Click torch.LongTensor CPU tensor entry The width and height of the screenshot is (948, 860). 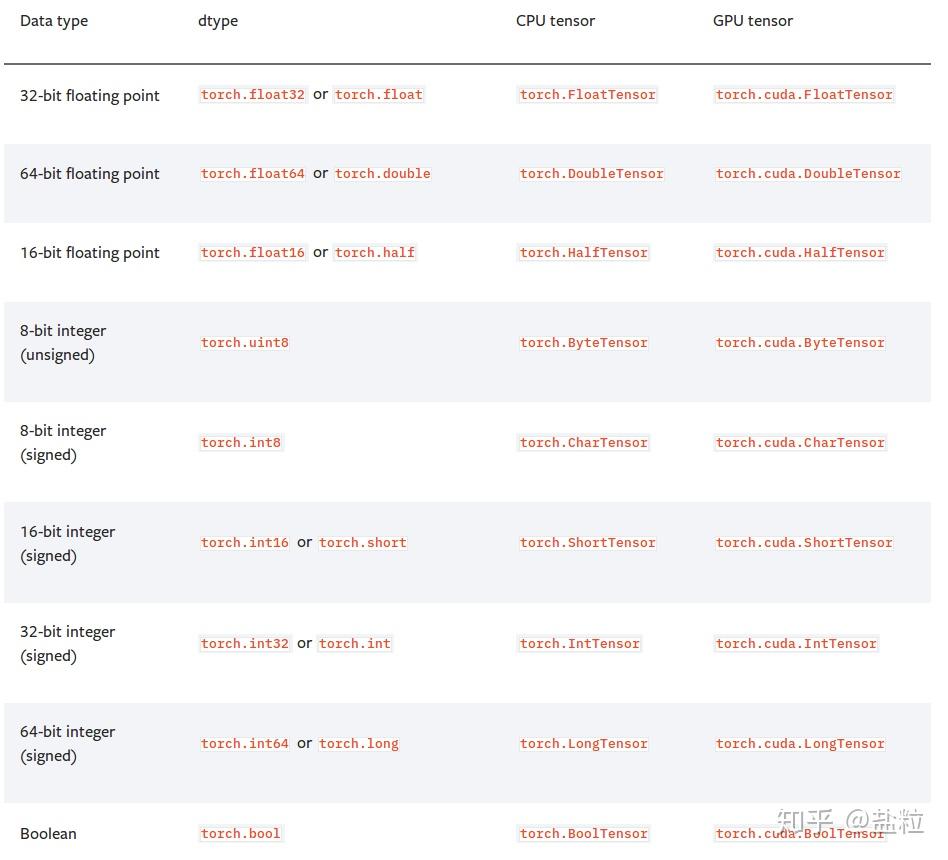pyautogui.click(x=584, y=744)
